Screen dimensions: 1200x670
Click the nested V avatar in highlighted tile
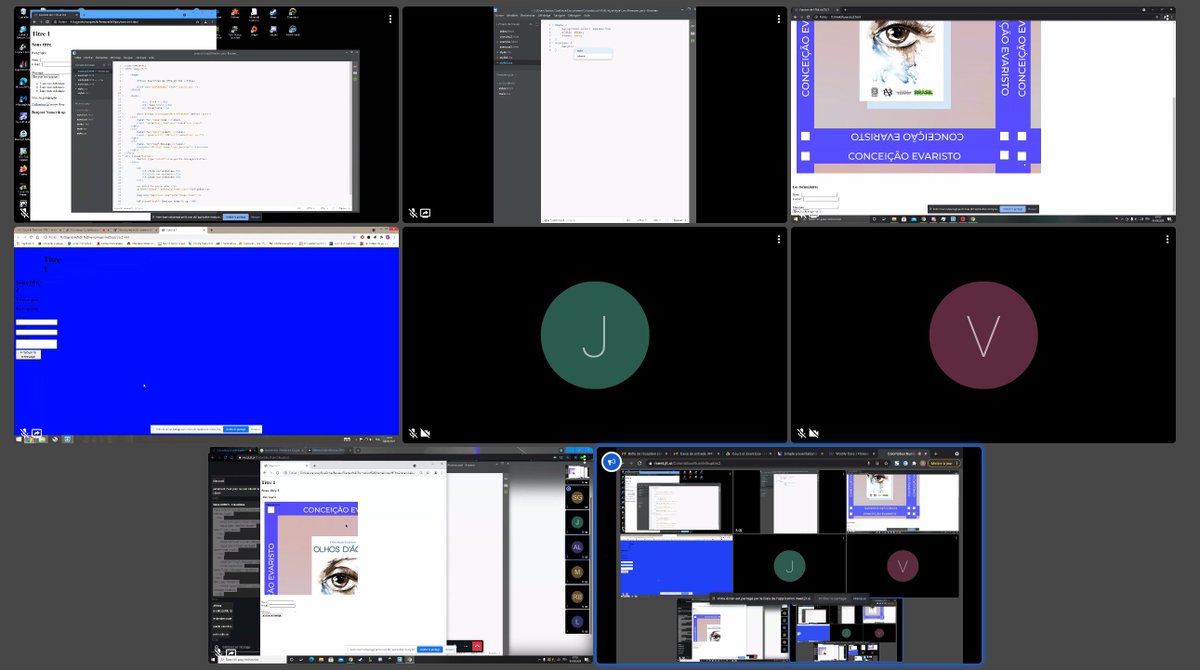point(902,566)
